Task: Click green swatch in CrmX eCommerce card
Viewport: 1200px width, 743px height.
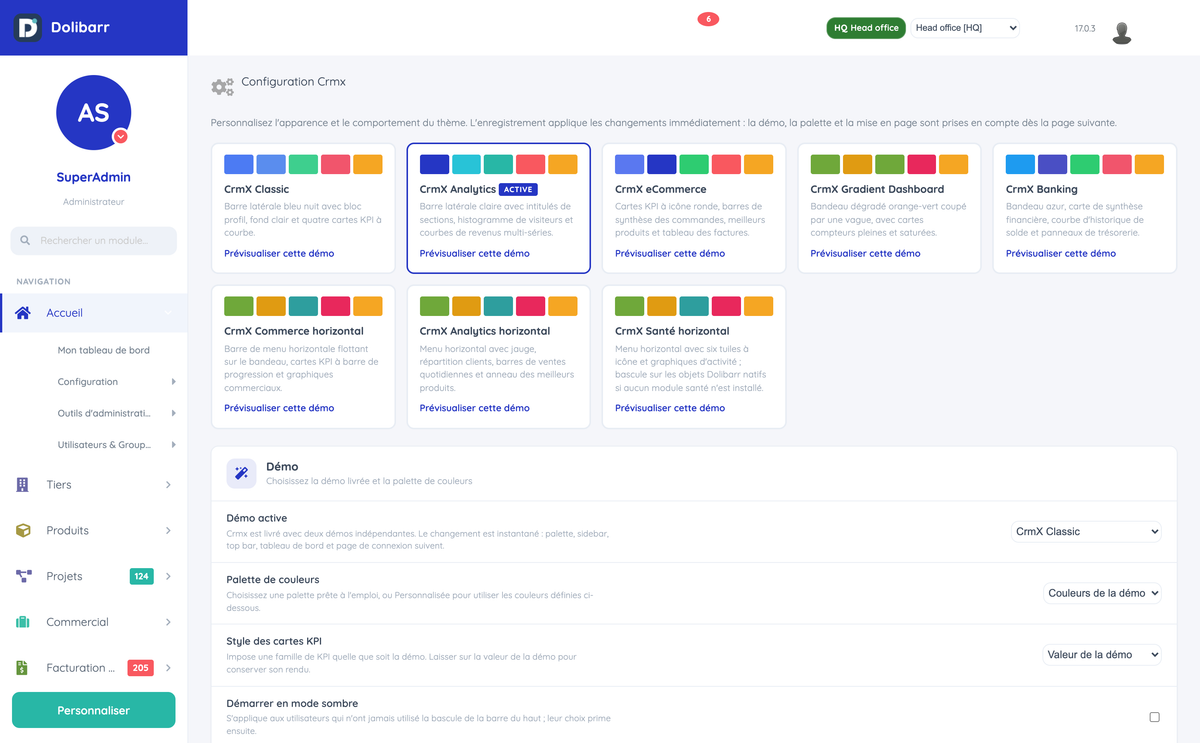Action: (x=694, y=165)
